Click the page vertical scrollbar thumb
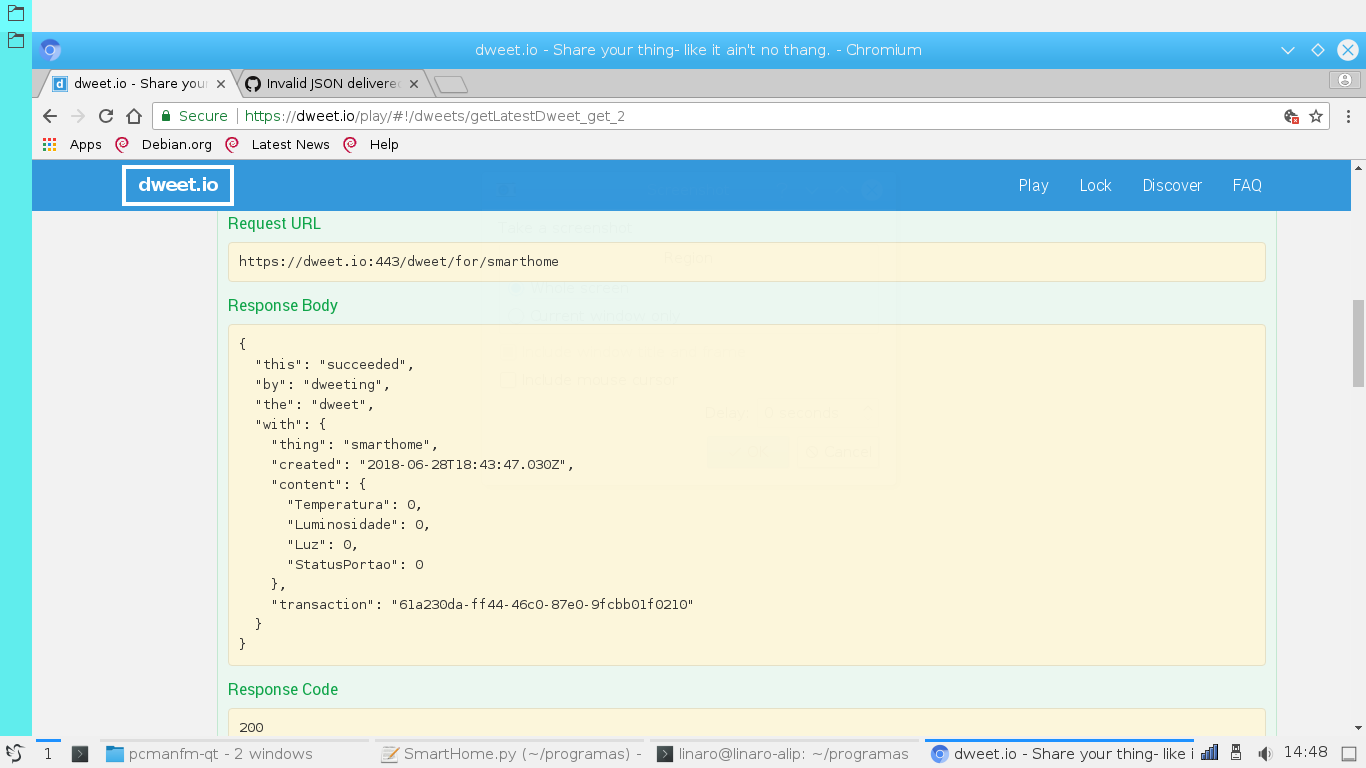Screen dimensions: 1366x768 (x=1358, y=343)
